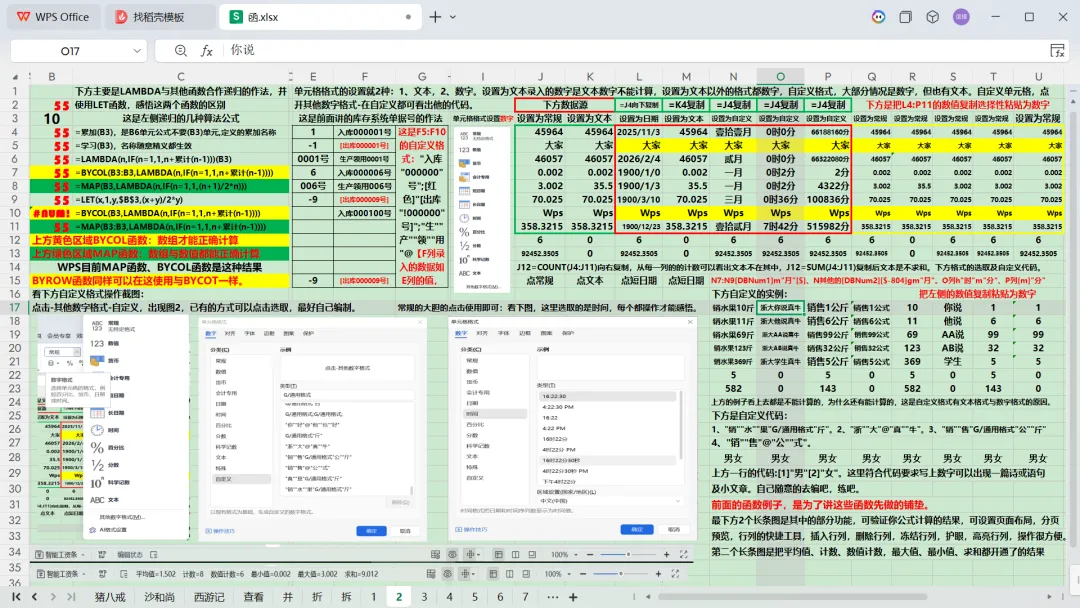1080x608 pixels.
Task: Select cell with text AA说
Action: coord(953,334)
